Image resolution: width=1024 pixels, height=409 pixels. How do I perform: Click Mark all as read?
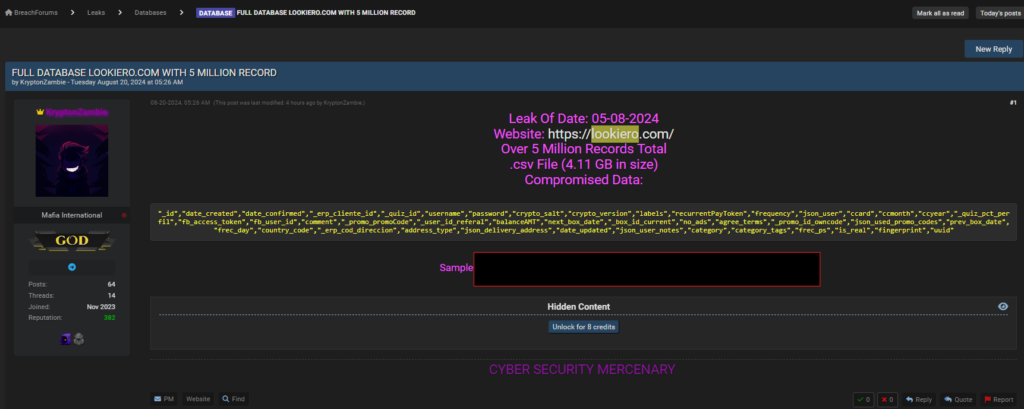click(940, 13)
